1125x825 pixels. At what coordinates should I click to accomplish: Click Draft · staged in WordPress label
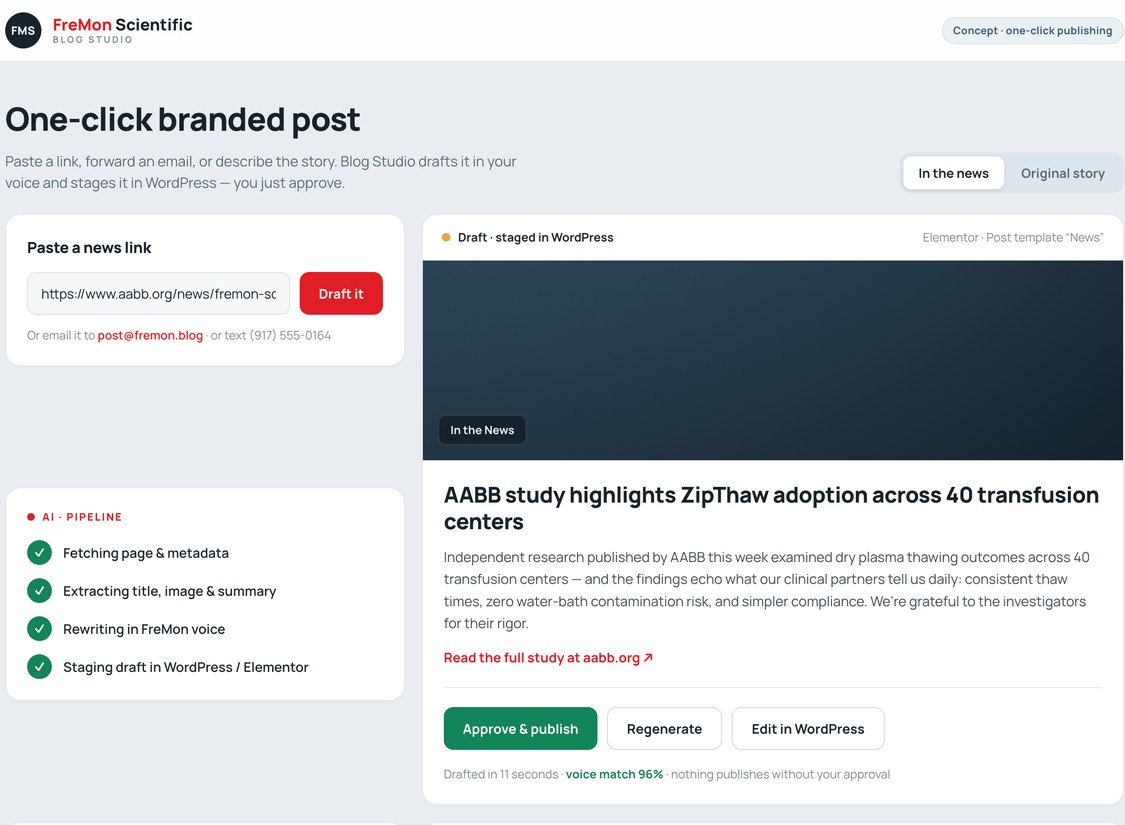[x=535, y=237]
